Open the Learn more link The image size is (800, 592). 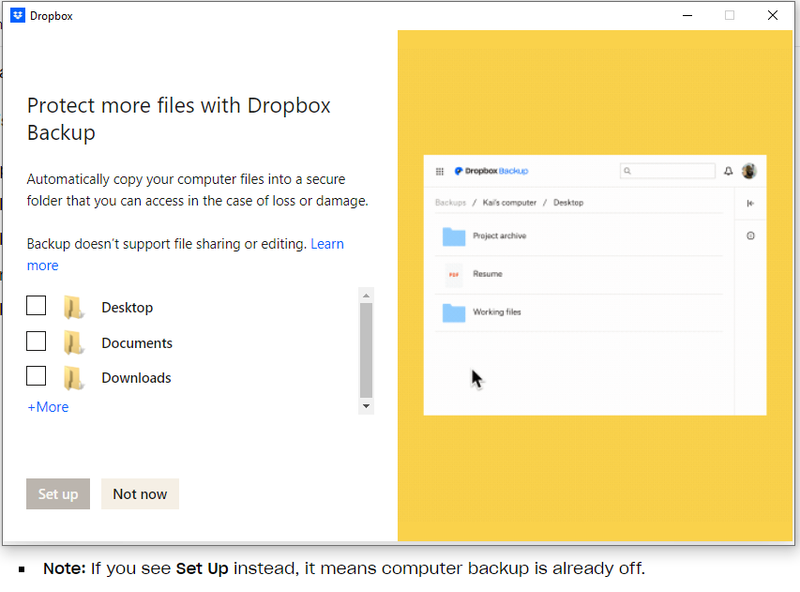click(x=327, y=244)
